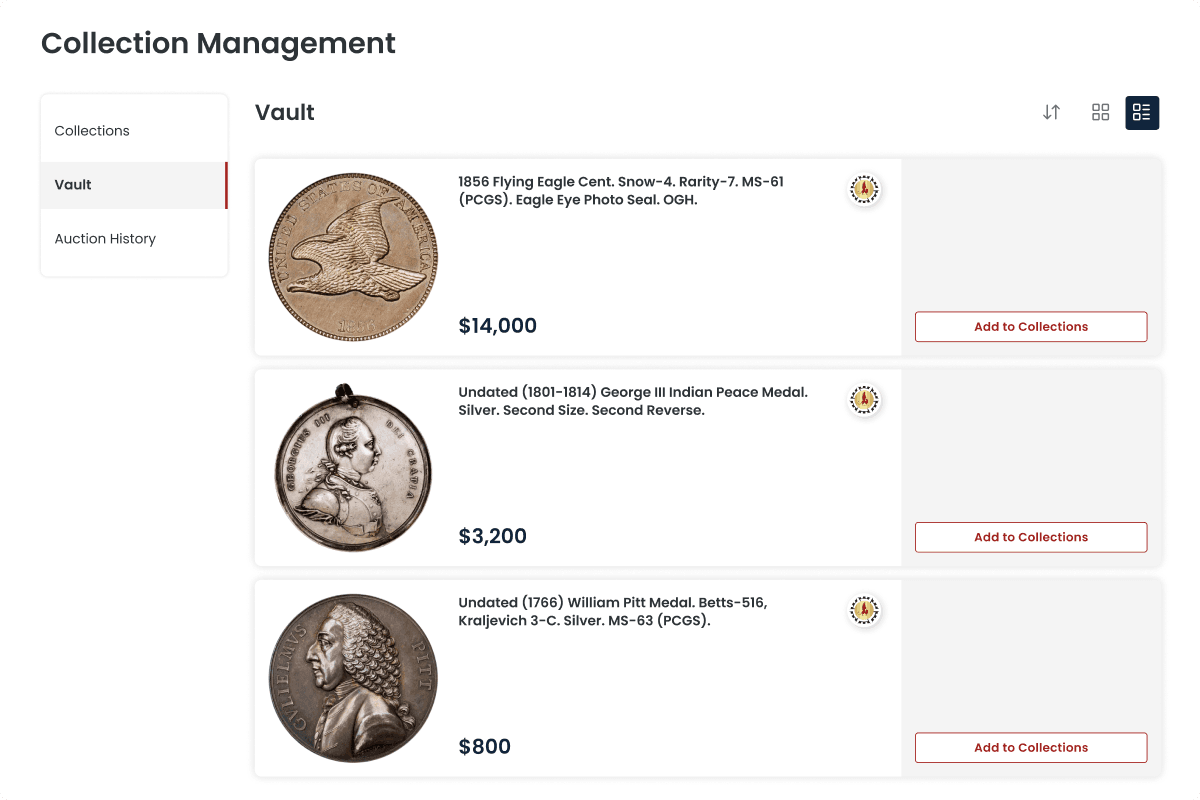Image resolution: width=1200 pixels, height=800 pixels.
Task: Open the Collections sidebar tab
Action: point(92,131)
